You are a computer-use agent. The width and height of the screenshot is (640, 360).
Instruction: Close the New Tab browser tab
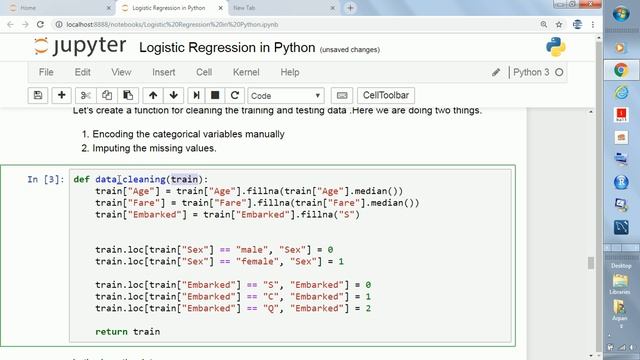[333, 8]
